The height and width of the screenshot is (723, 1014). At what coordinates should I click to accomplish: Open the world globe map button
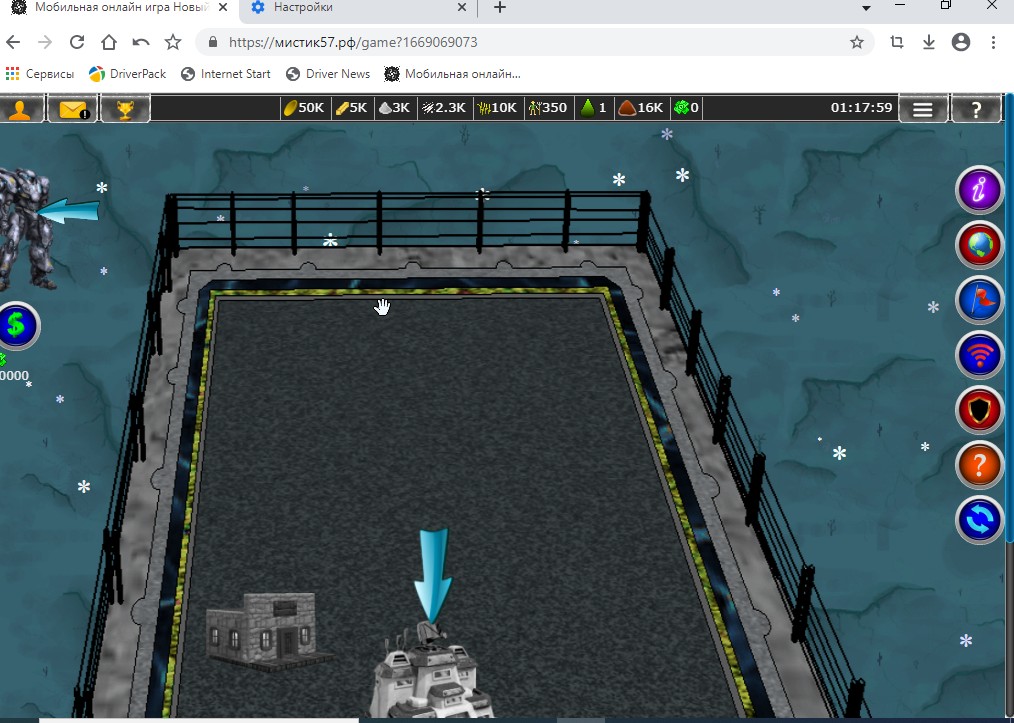pos(979,245)
